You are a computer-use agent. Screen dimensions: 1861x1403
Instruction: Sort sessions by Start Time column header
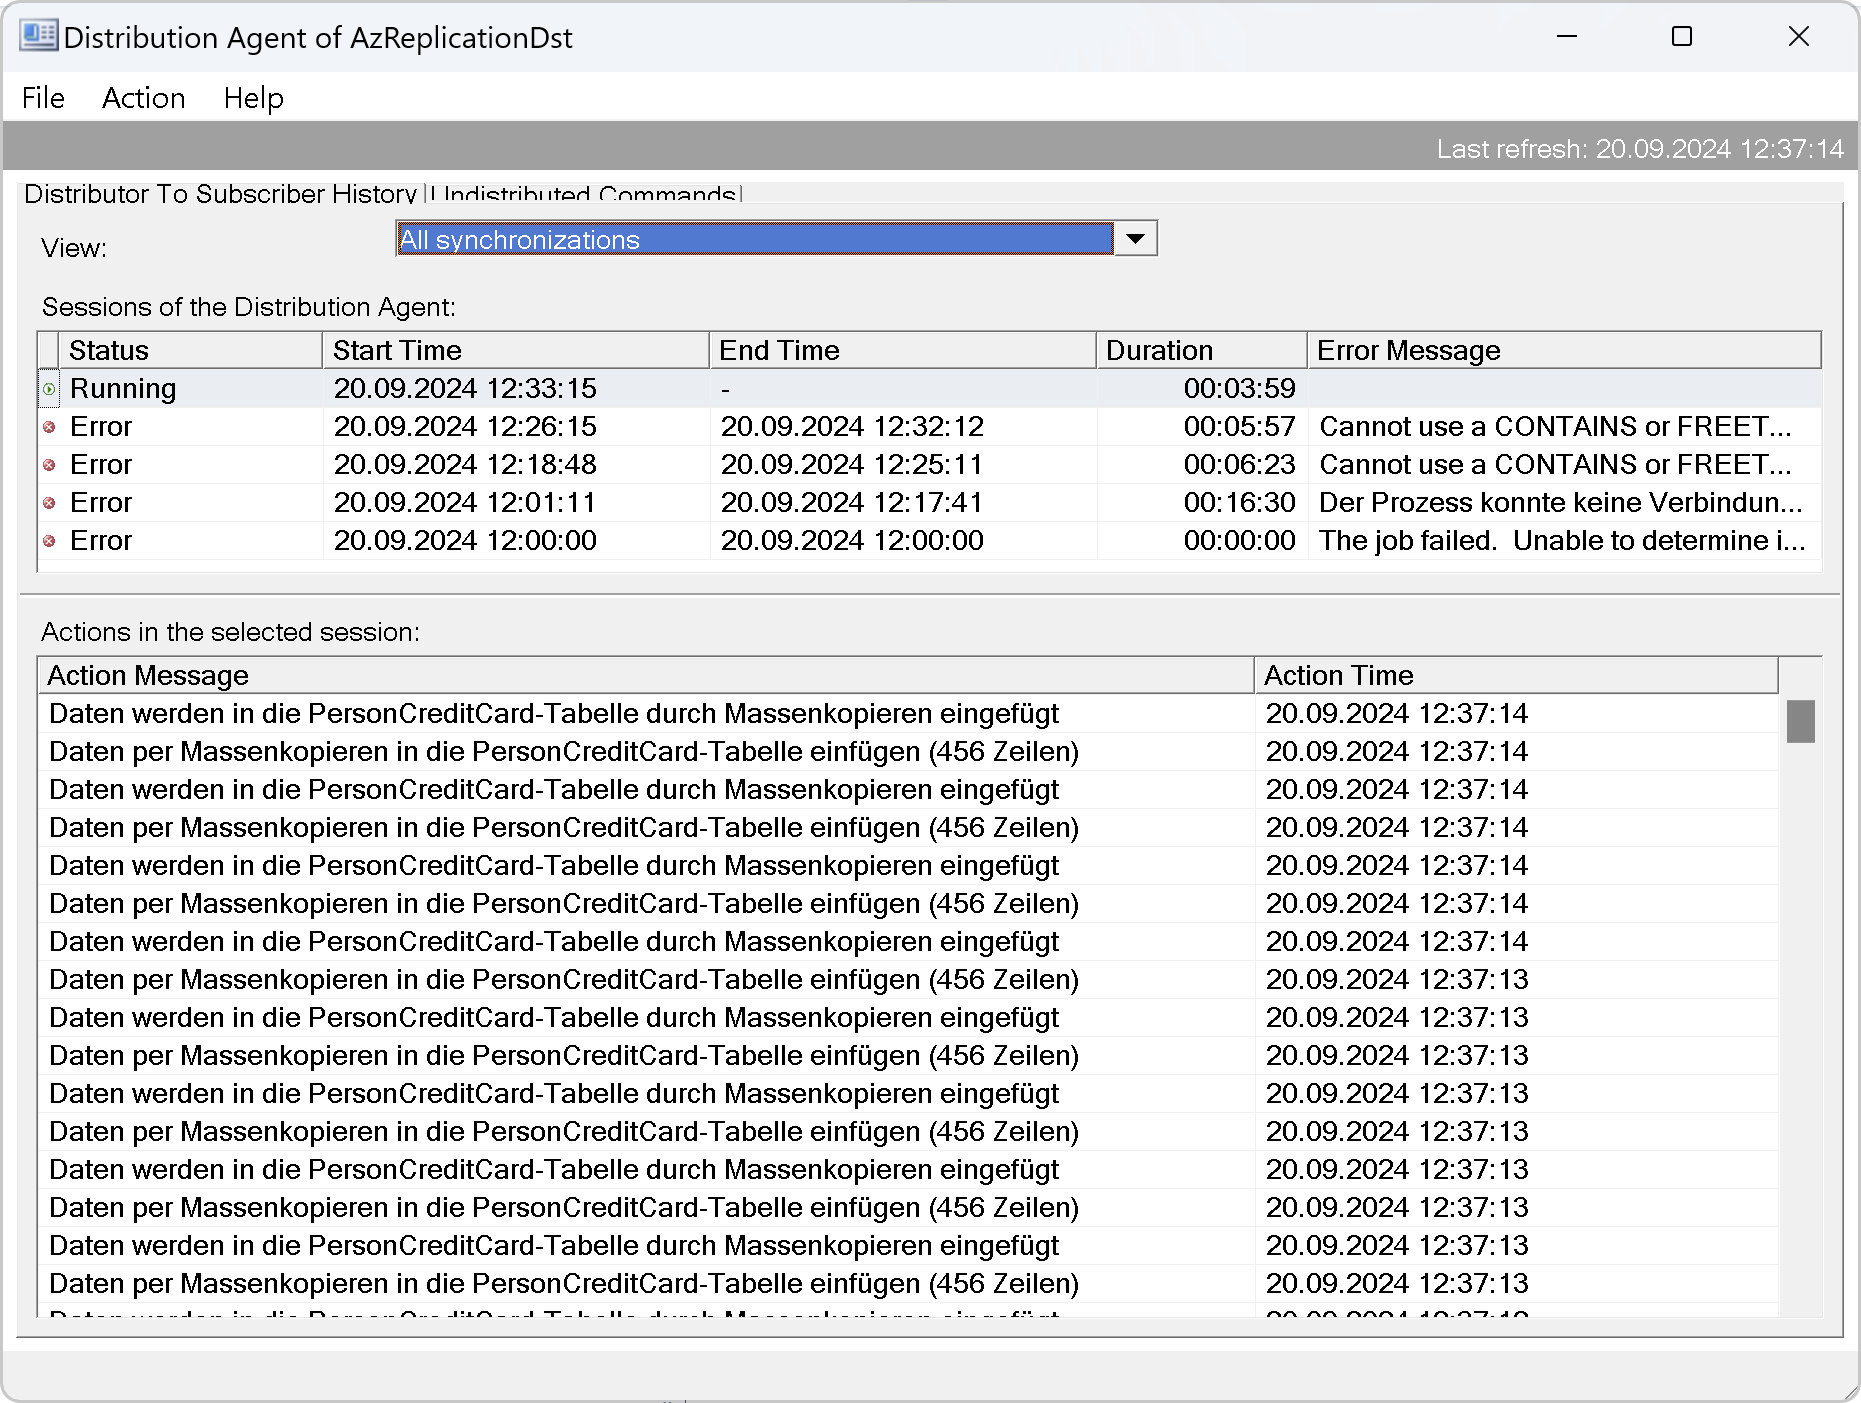[516, 350]
